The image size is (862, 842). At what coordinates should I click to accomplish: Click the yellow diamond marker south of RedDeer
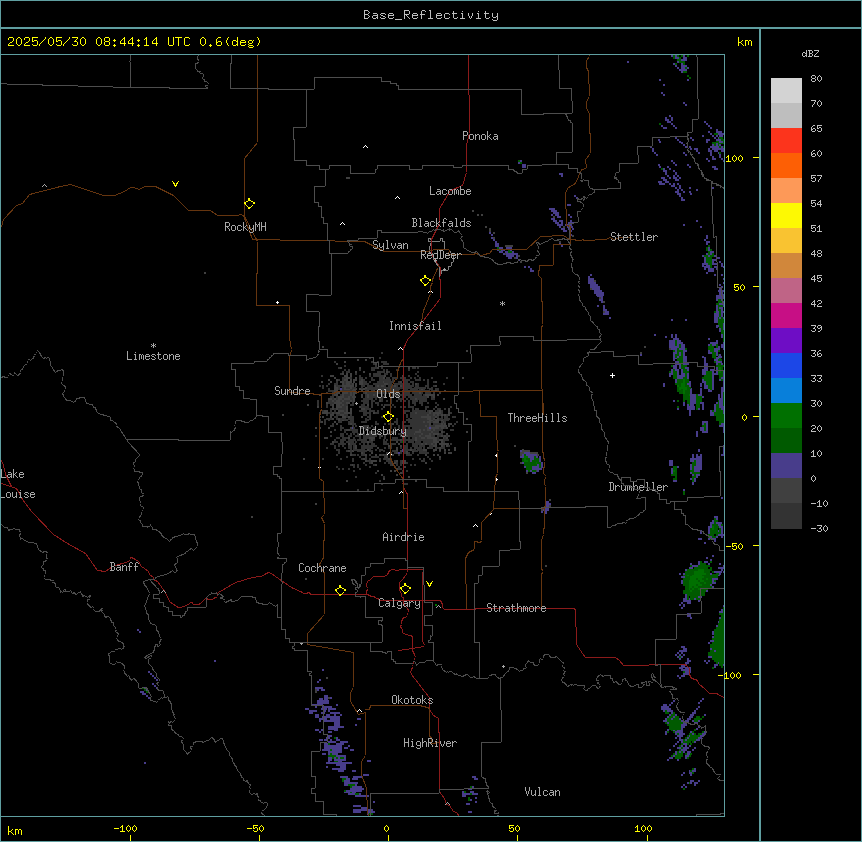coord(426,281)
